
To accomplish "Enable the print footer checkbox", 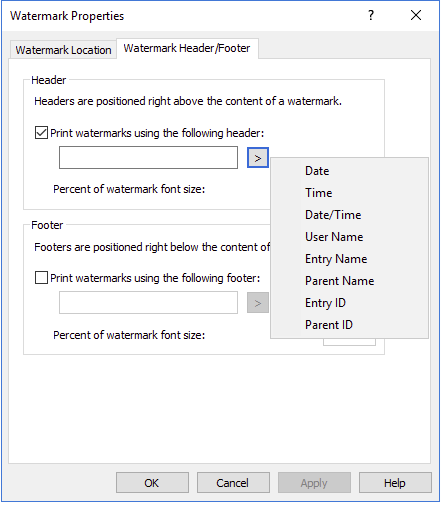I will [41, 278].
